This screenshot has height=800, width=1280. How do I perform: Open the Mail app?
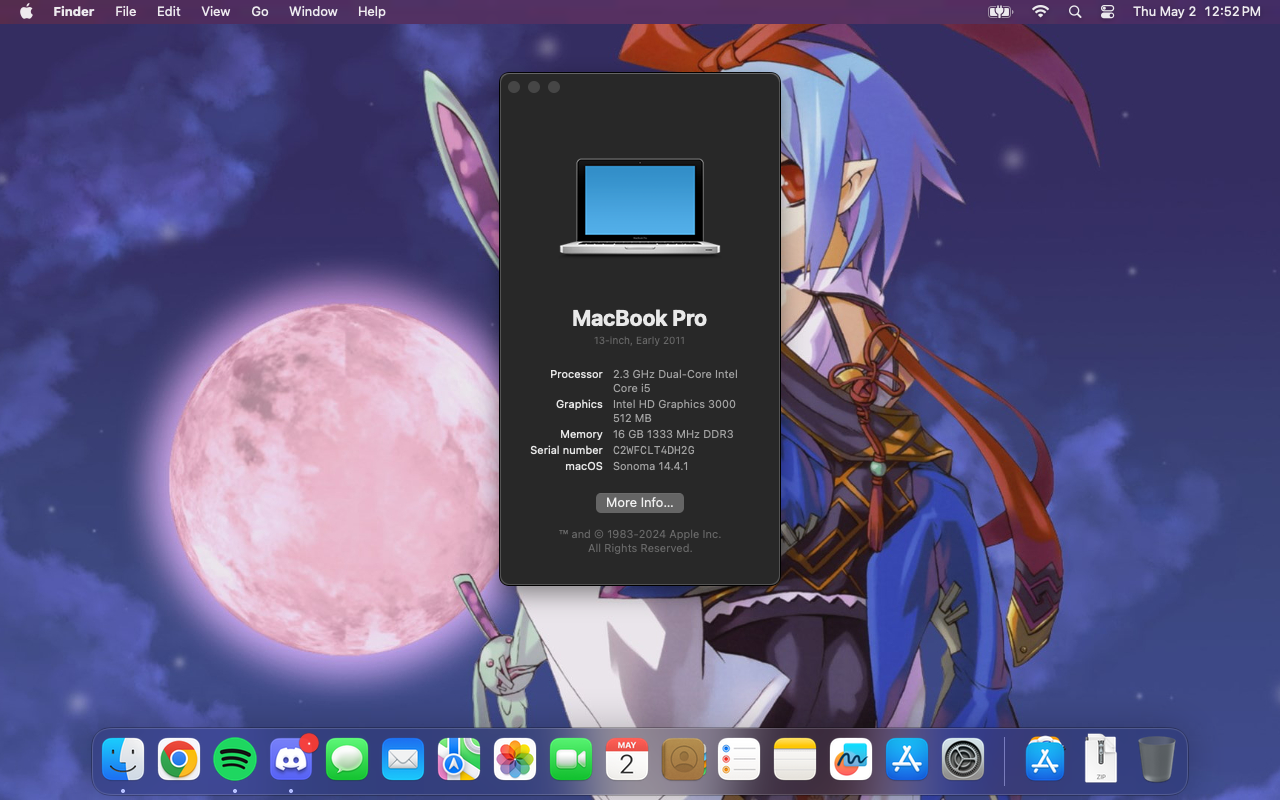[x=403, y=760]
